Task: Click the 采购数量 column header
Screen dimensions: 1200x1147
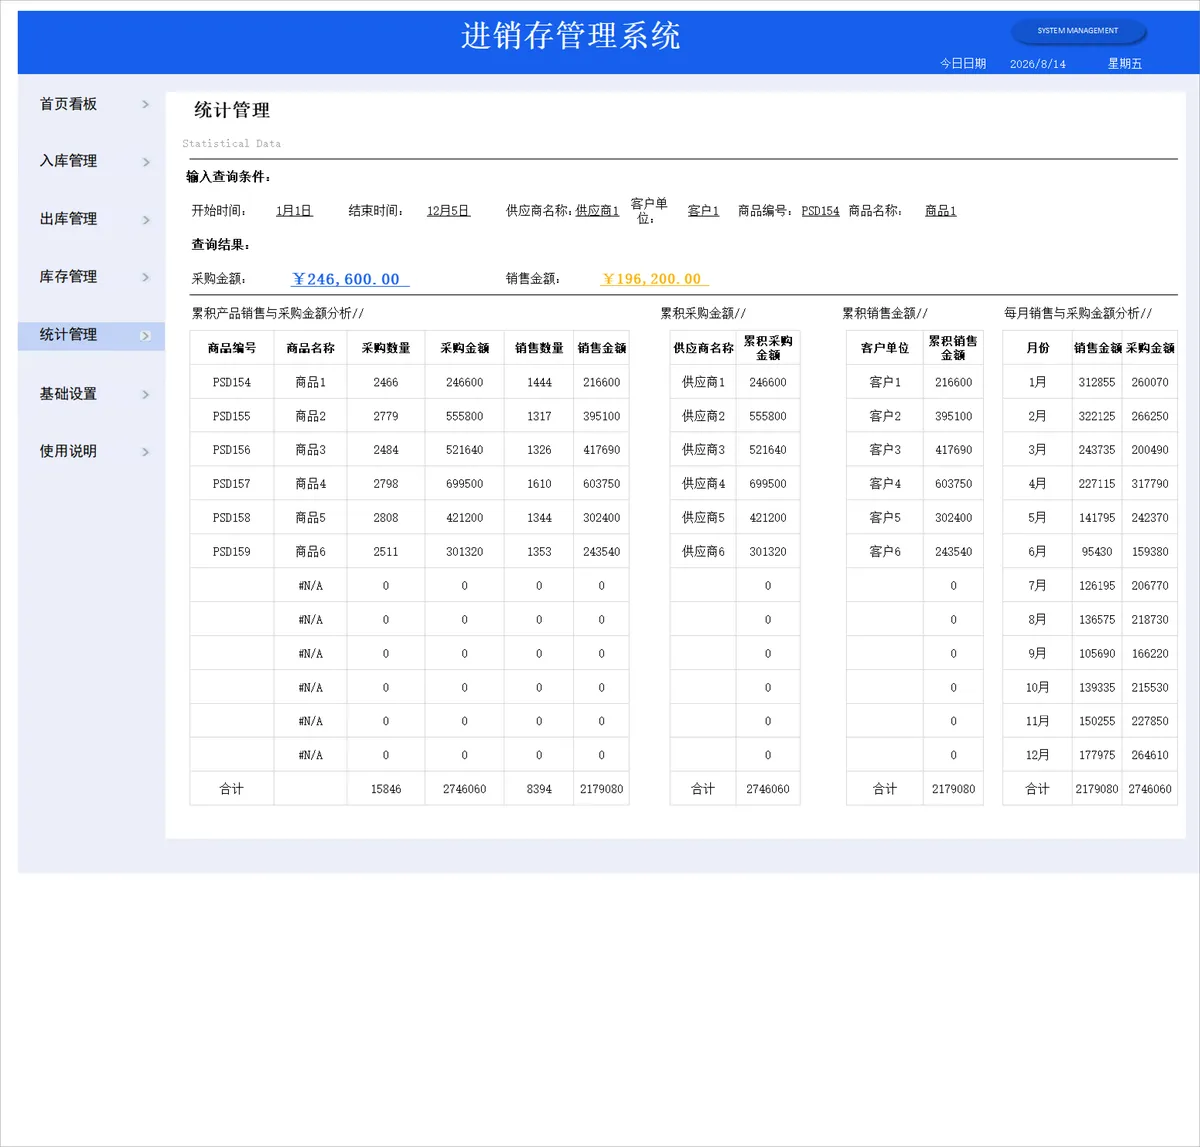Action: 386,348
